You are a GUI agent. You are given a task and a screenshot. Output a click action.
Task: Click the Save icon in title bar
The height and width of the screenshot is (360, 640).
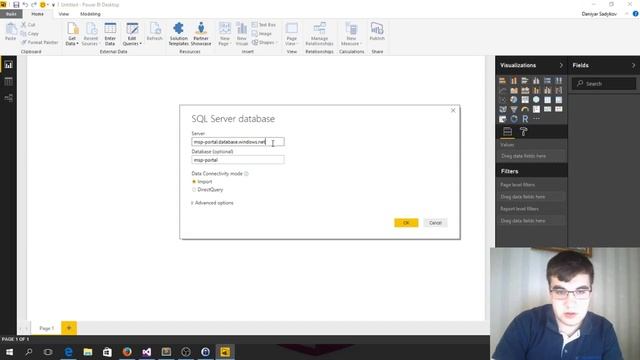(16, 4)
